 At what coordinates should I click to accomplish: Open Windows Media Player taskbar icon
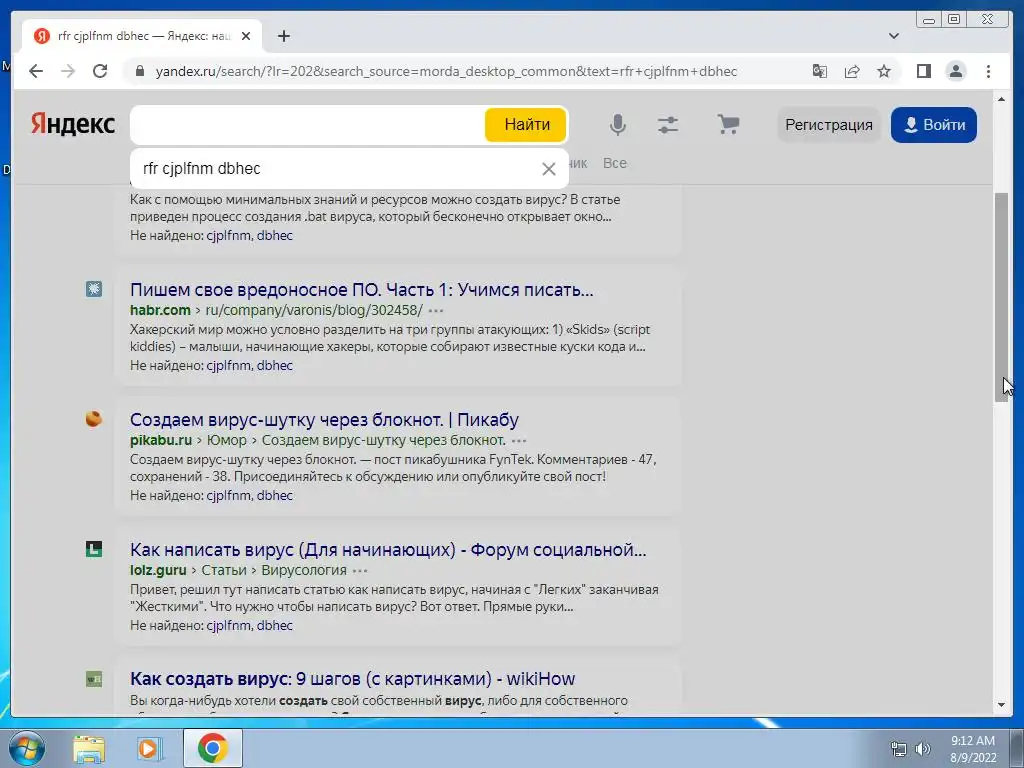[x=149, y=748]
